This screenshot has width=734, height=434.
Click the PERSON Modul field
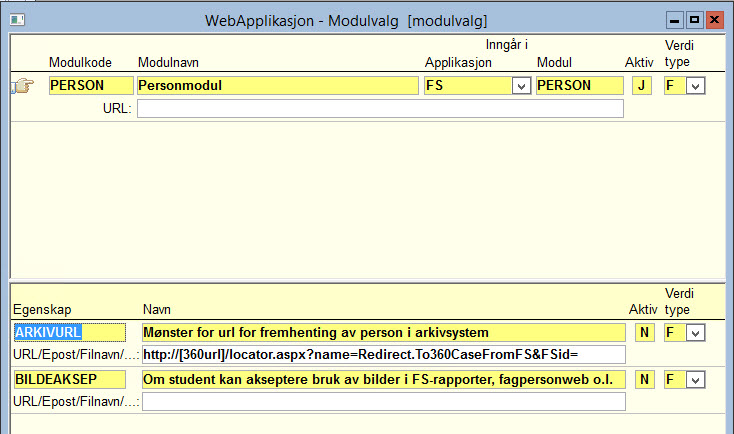coord(580,86)
